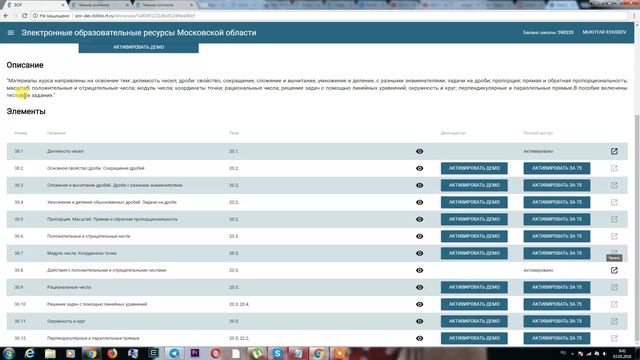Activate full access for 75 on row 30.12
The width and height of the screenshot is (640, 360).
click(557, 338)
